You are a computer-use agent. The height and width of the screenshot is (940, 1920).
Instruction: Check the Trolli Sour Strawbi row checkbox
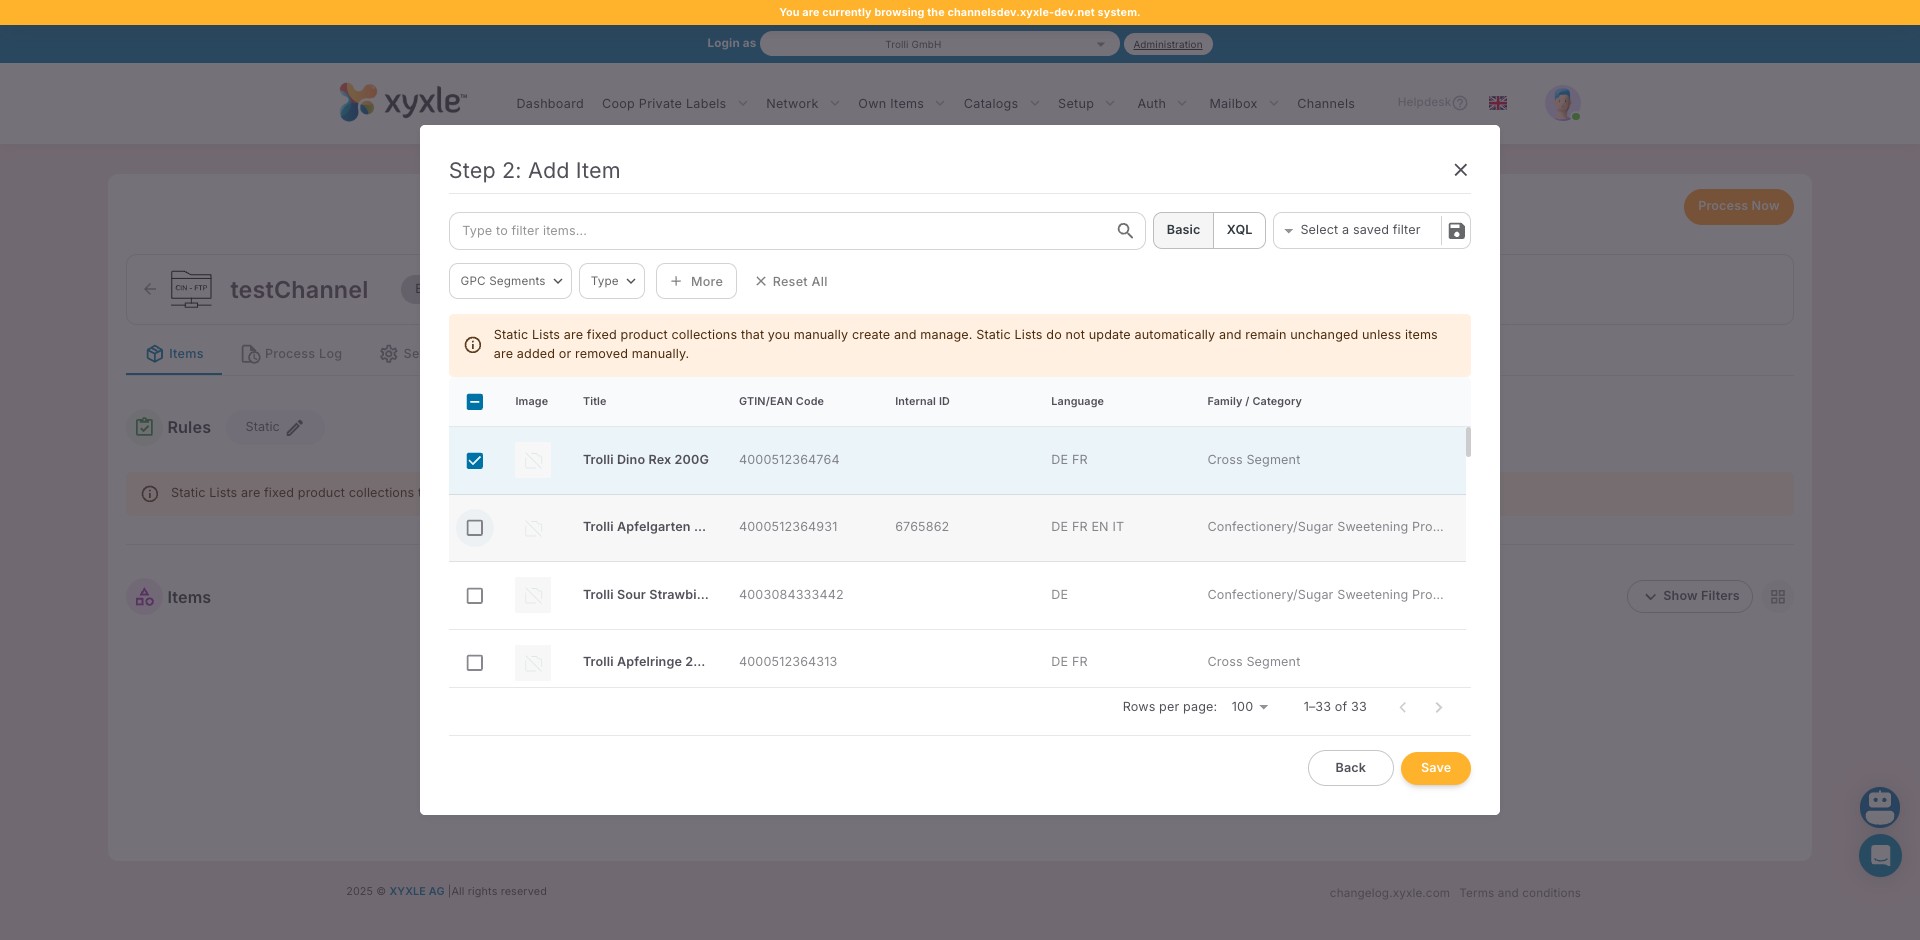coord(475,596)
